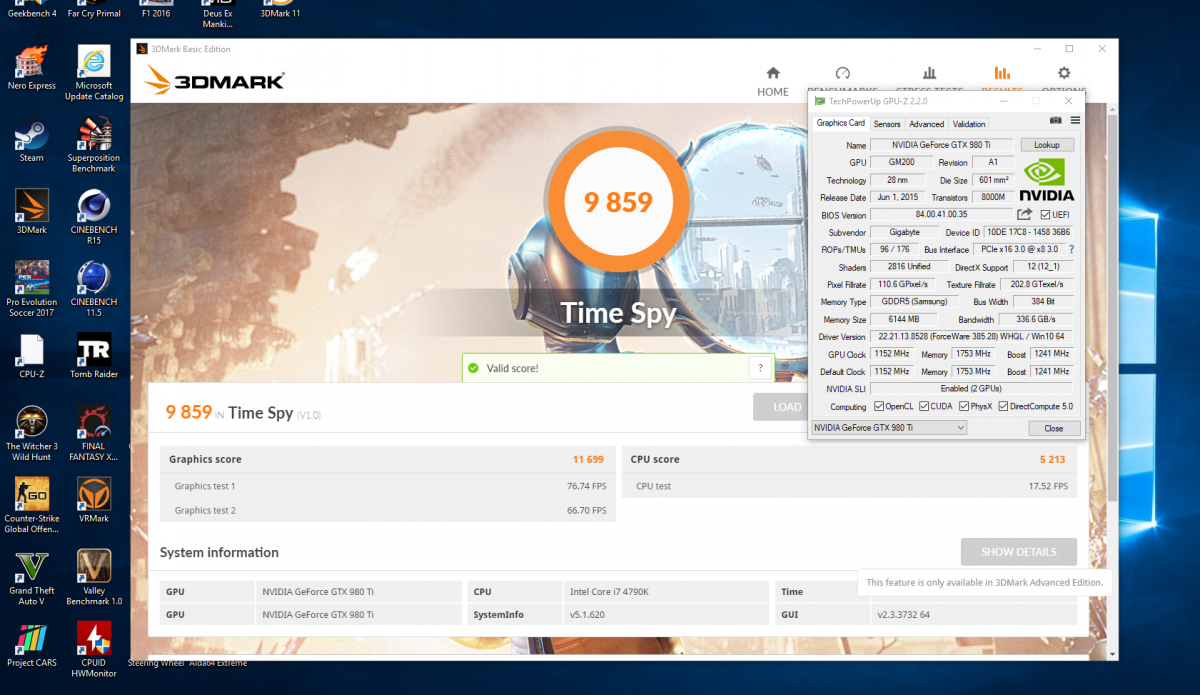Click the Close button in GPU-Z
This screenshot has height=695, width=1200.
pos(1054,428)
